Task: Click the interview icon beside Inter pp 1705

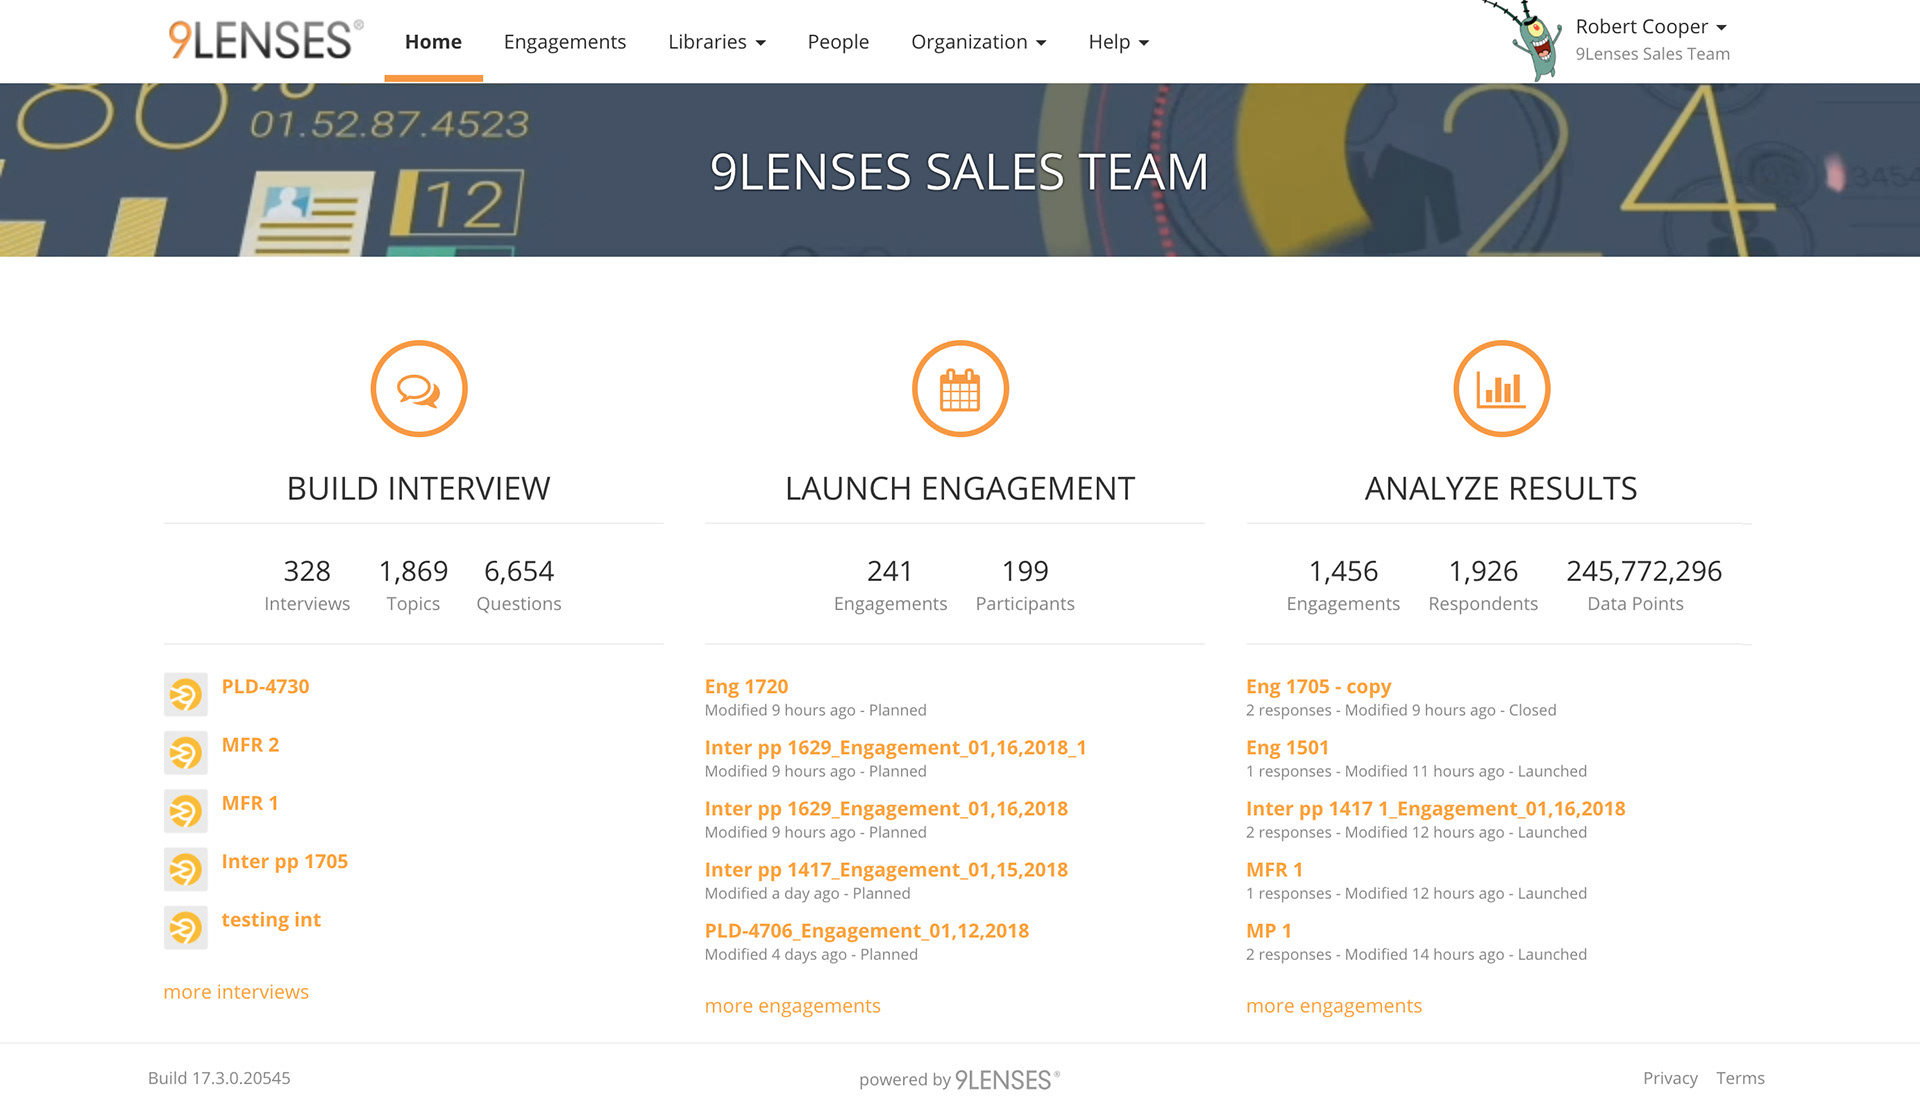Action: (186, 869)
